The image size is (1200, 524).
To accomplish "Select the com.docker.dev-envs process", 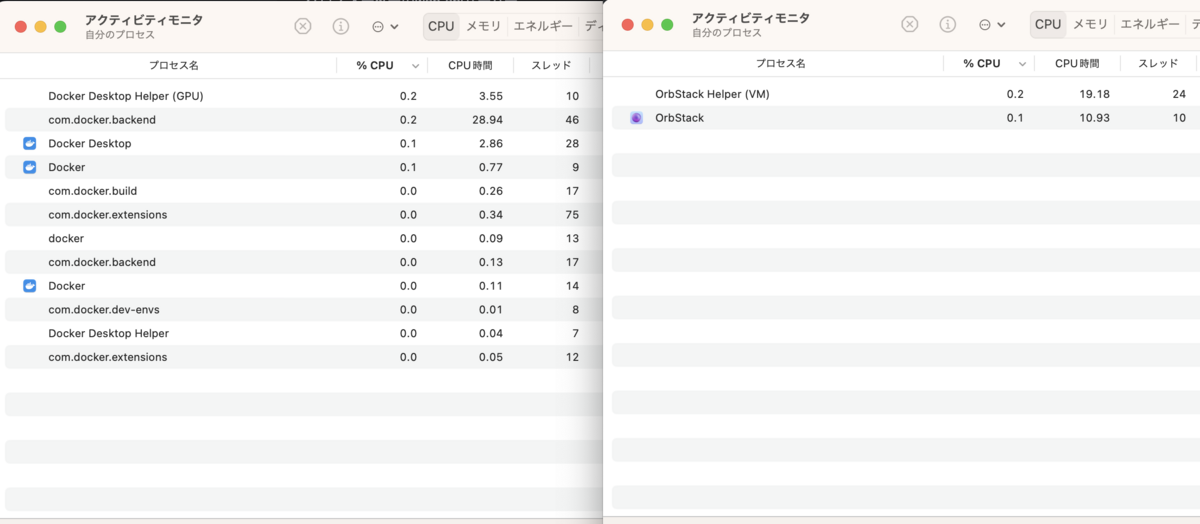I will 104,310.
